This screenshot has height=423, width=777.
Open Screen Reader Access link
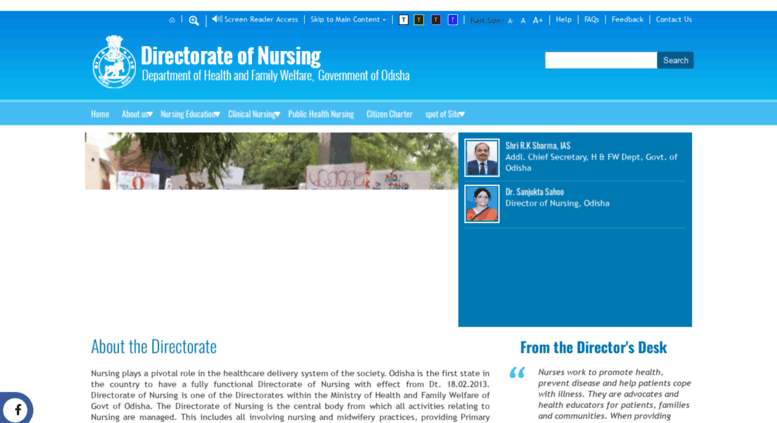pos(255,19)
